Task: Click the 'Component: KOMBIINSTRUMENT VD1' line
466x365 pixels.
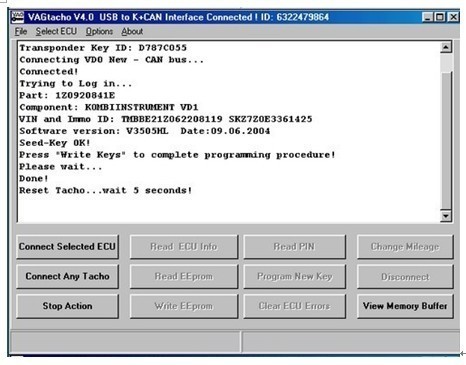Action: [109, 107]
